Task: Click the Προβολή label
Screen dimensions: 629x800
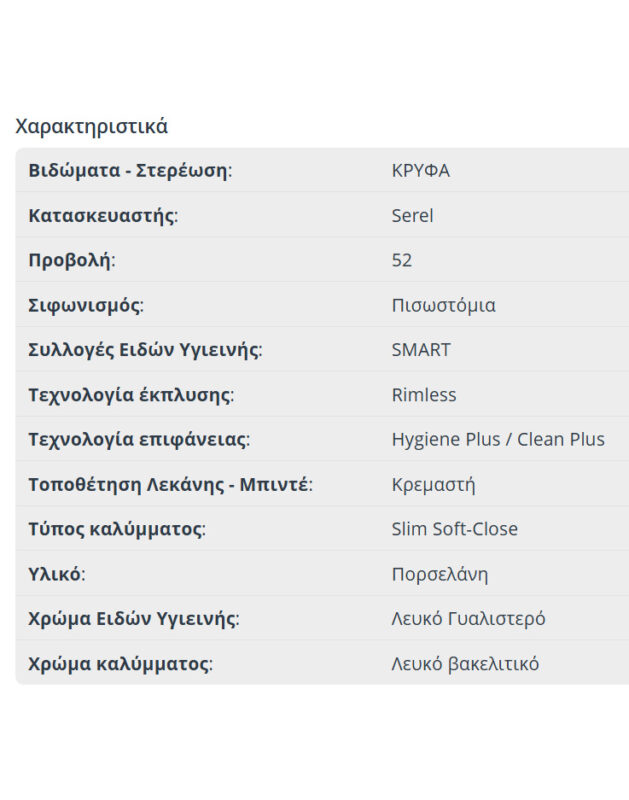Action: [x=72, y=260]
